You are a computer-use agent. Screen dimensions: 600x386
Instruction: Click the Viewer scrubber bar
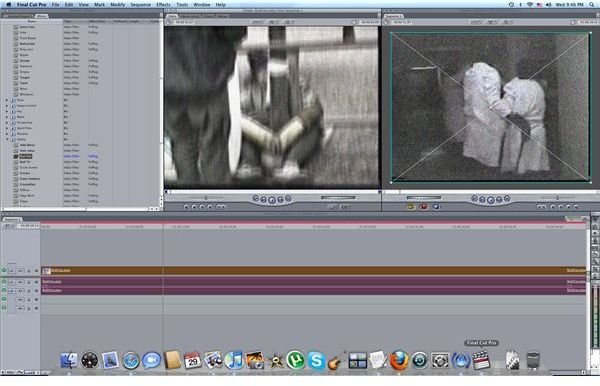(272, 192)
